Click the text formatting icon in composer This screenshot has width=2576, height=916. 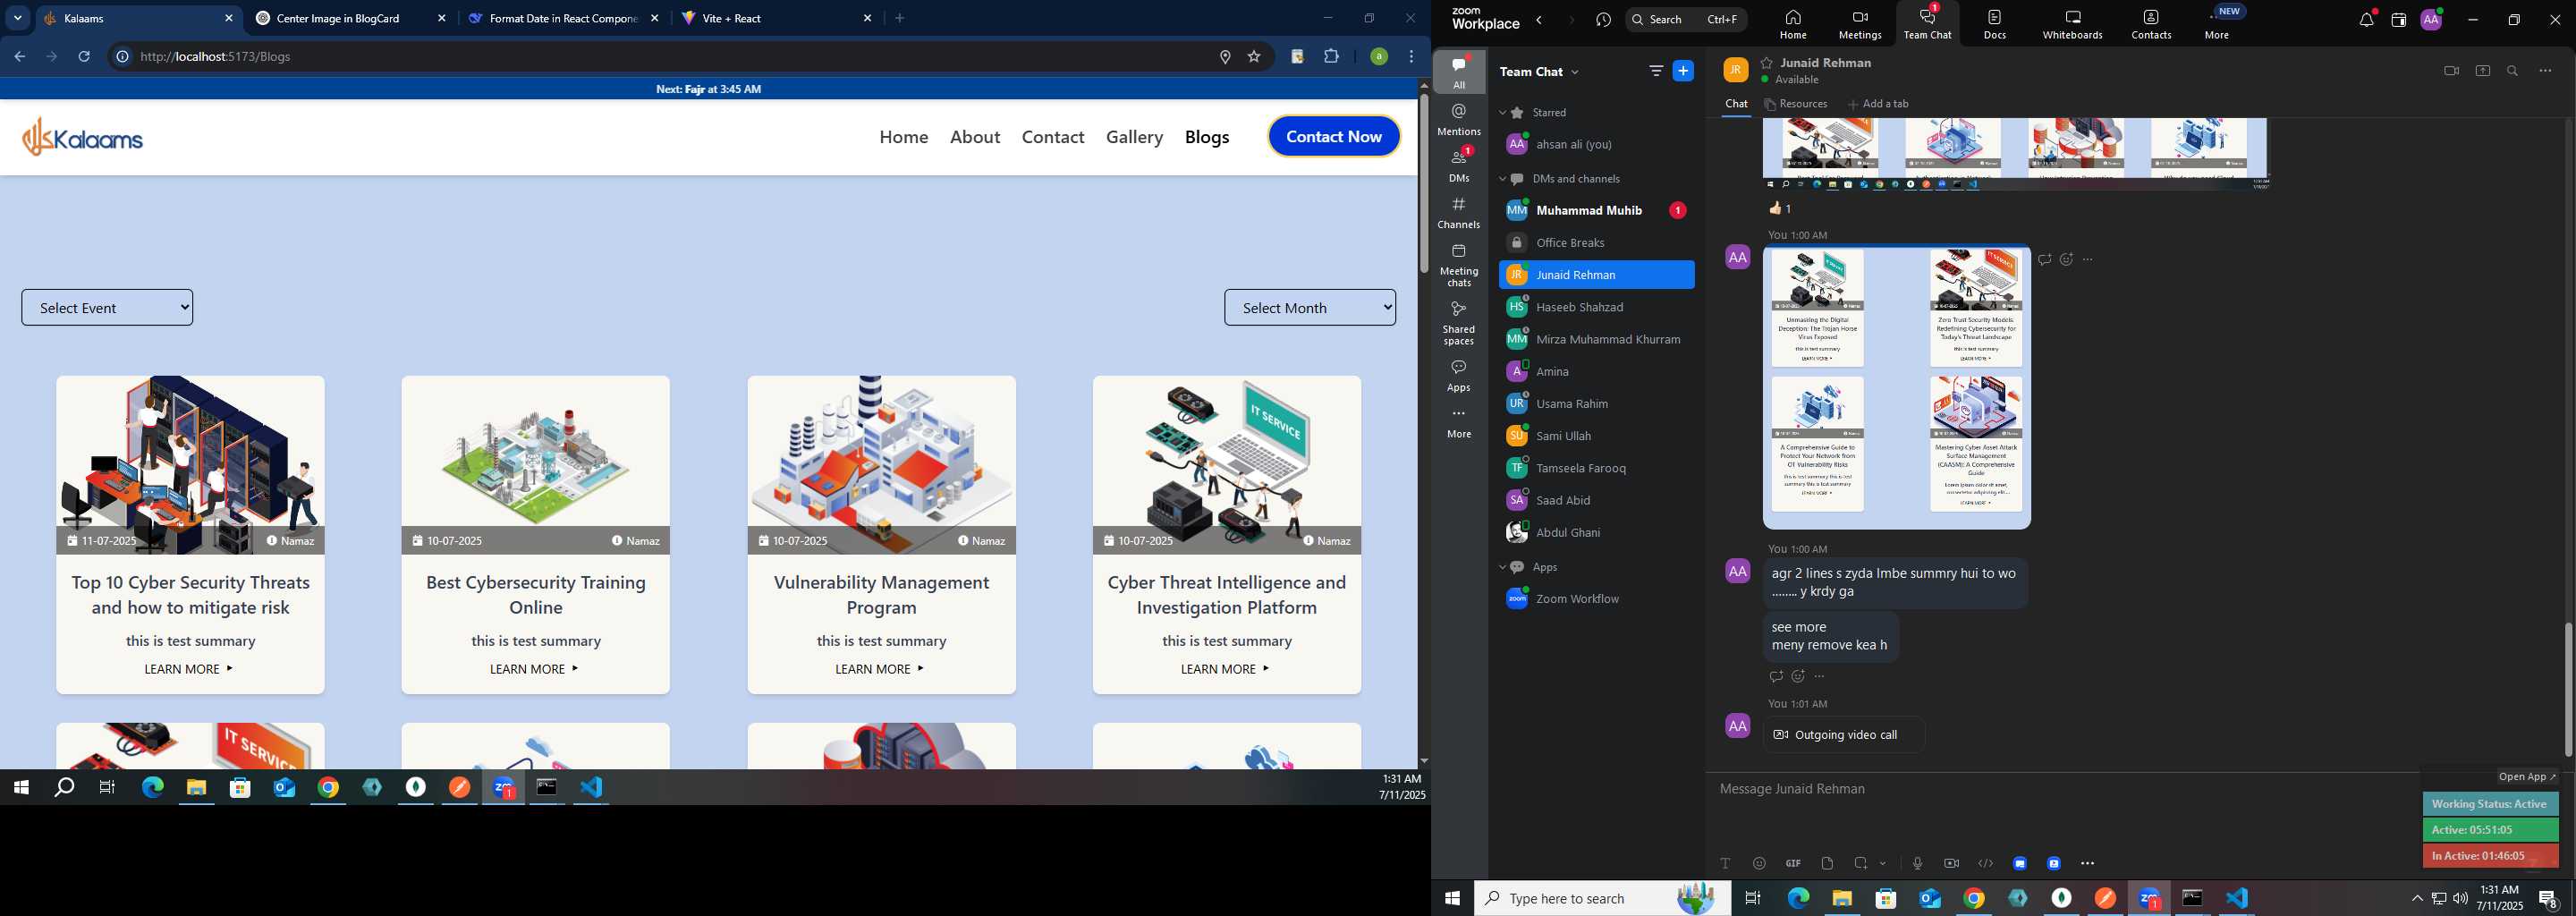coord(1725,863)
